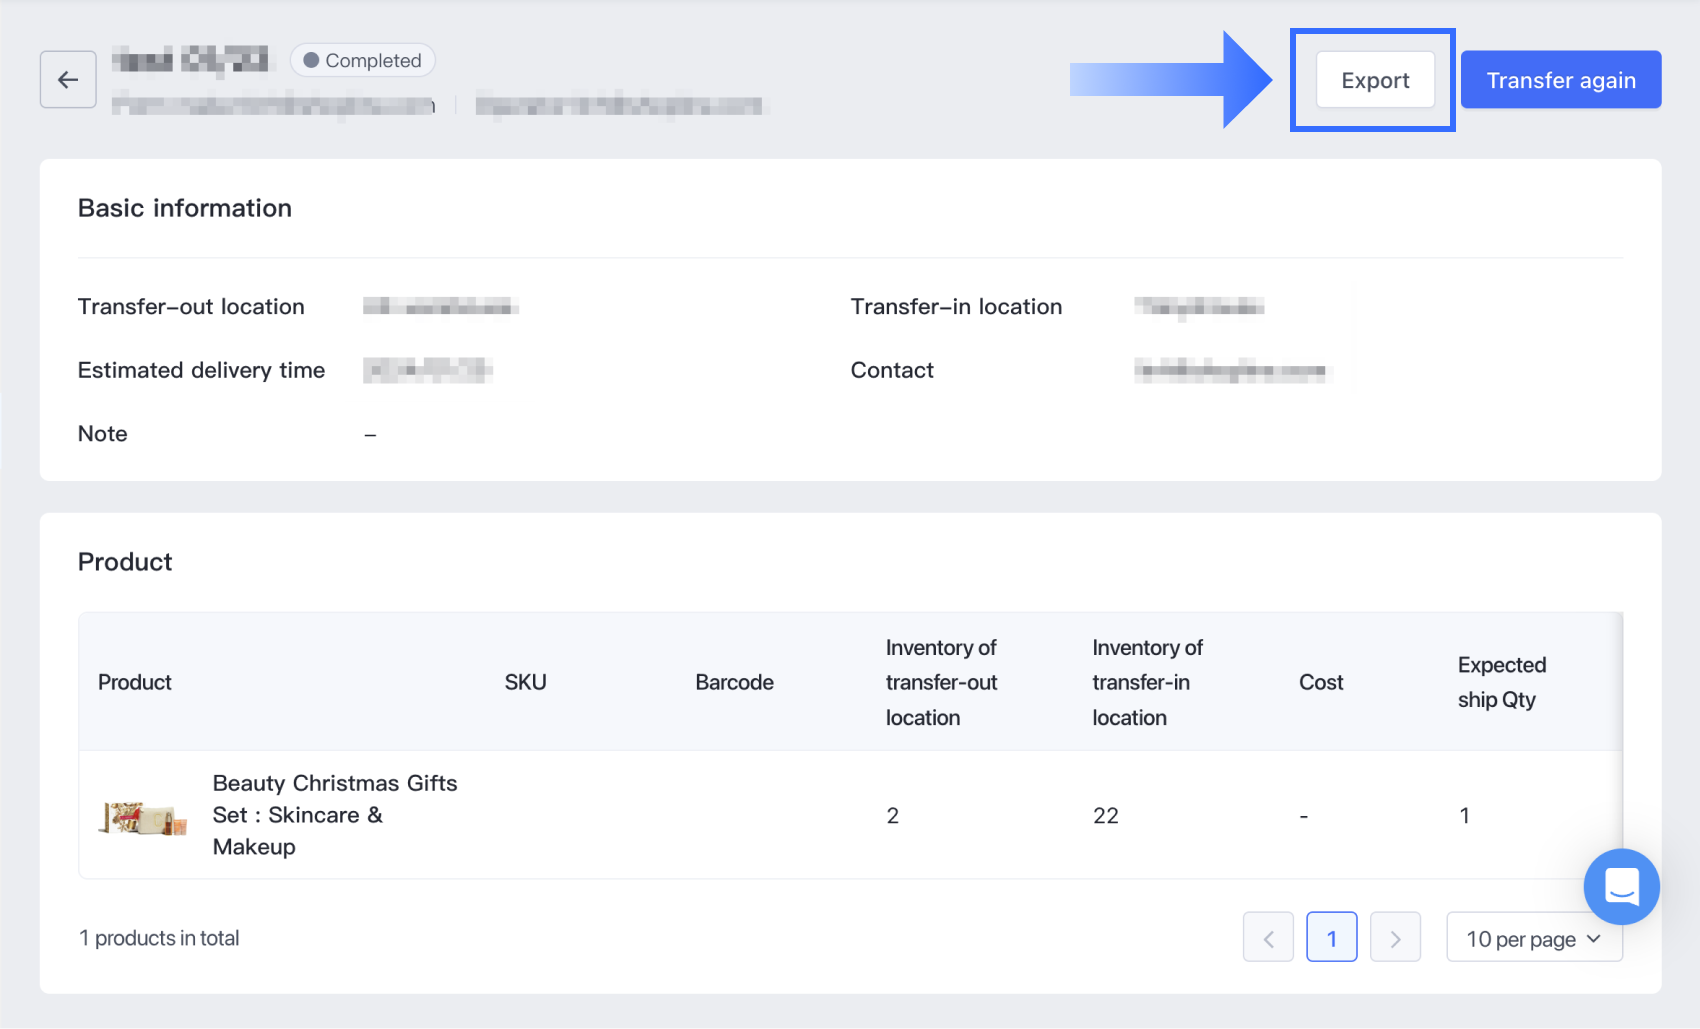Click the Product column header
This screenshot has height=1029, width=1700.
tap(135, 682)
